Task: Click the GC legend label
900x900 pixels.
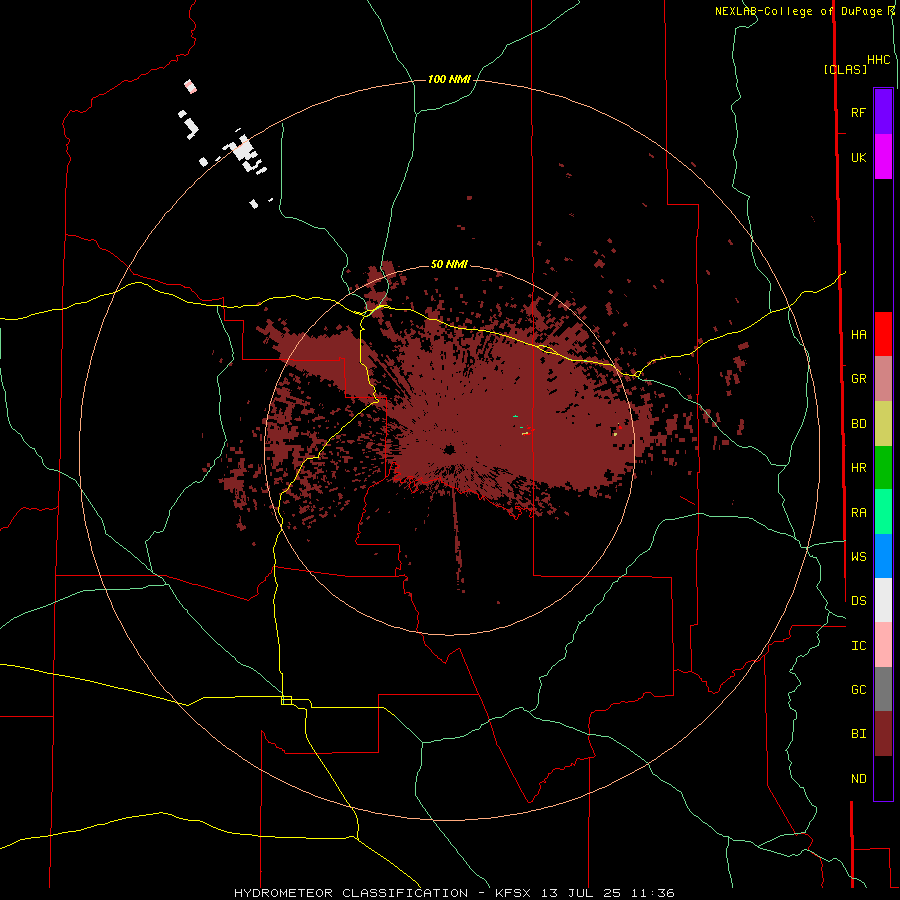Action: point(858,689)
